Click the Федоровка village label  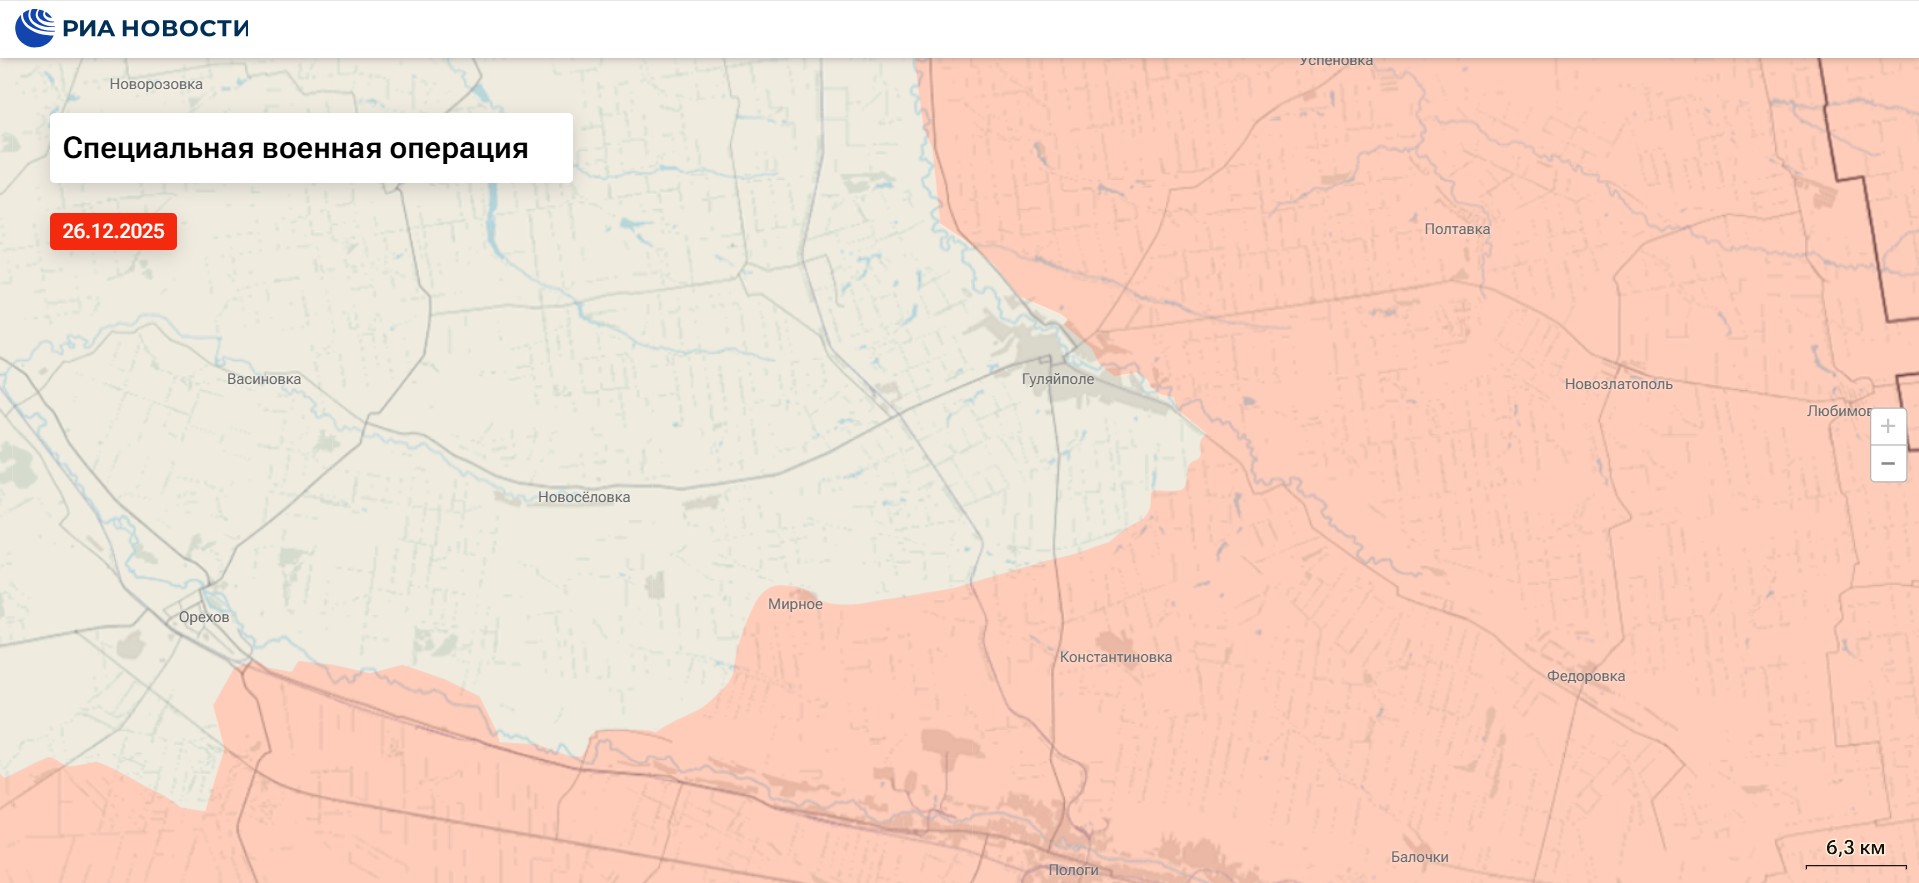[x=1585, y=676]
